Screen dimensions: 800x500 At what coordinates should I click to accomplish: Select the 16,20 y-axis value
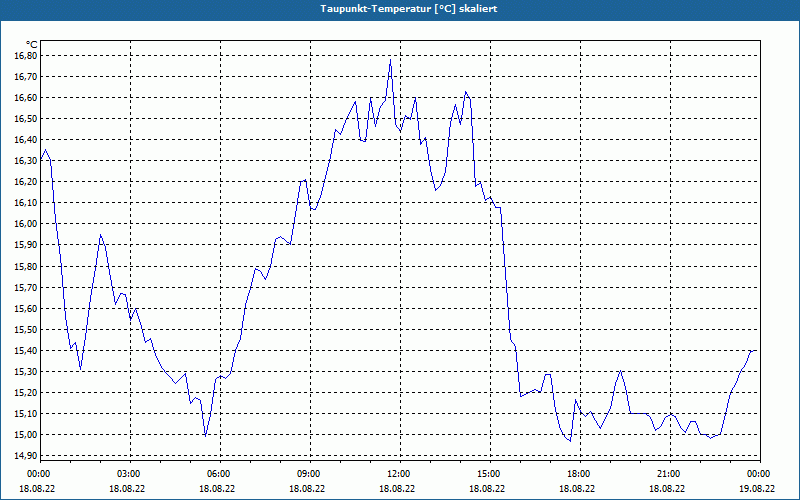point(27,182)
